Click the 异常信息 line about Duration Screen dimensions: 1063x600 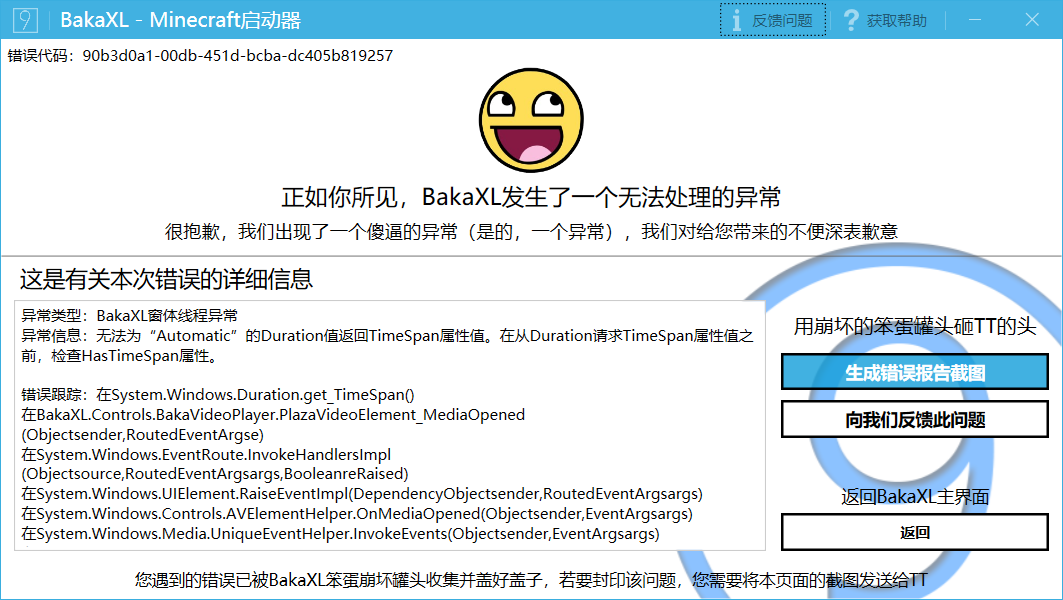coord(387,345)
